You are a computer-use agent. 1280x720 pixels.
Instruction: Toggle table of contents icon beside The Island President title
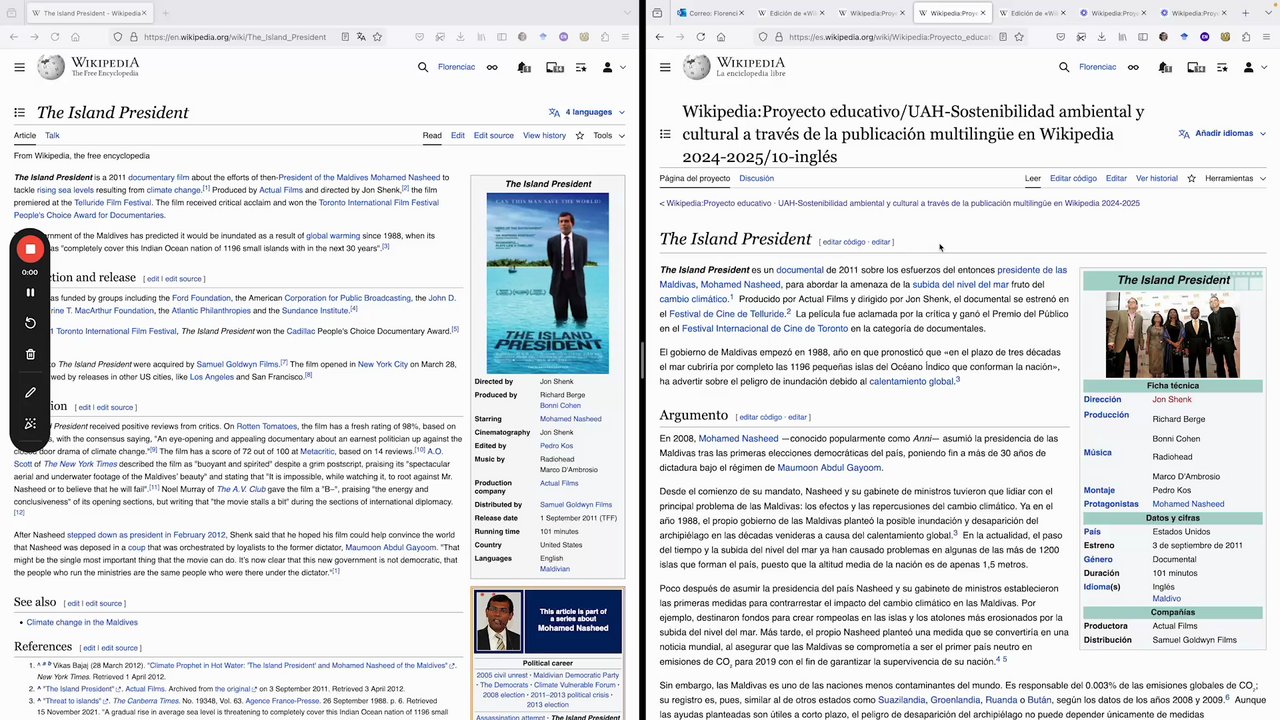tap(19, 112)
